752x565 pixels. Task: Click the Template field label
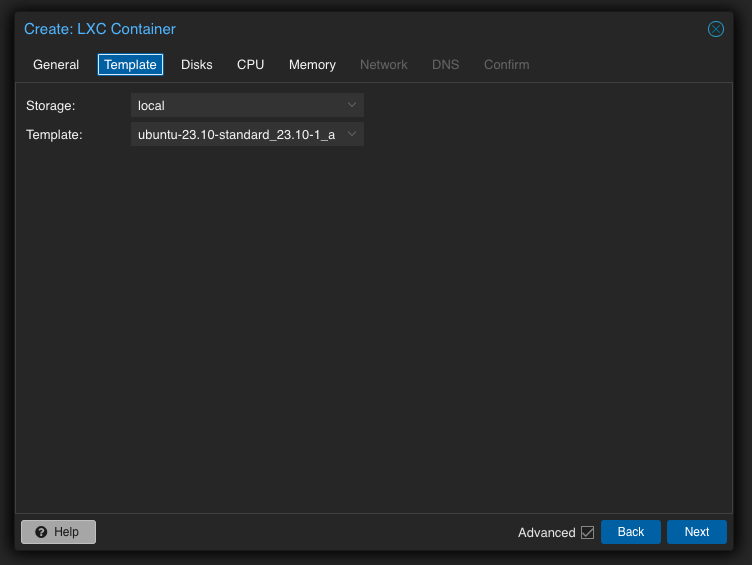[54, 134]
